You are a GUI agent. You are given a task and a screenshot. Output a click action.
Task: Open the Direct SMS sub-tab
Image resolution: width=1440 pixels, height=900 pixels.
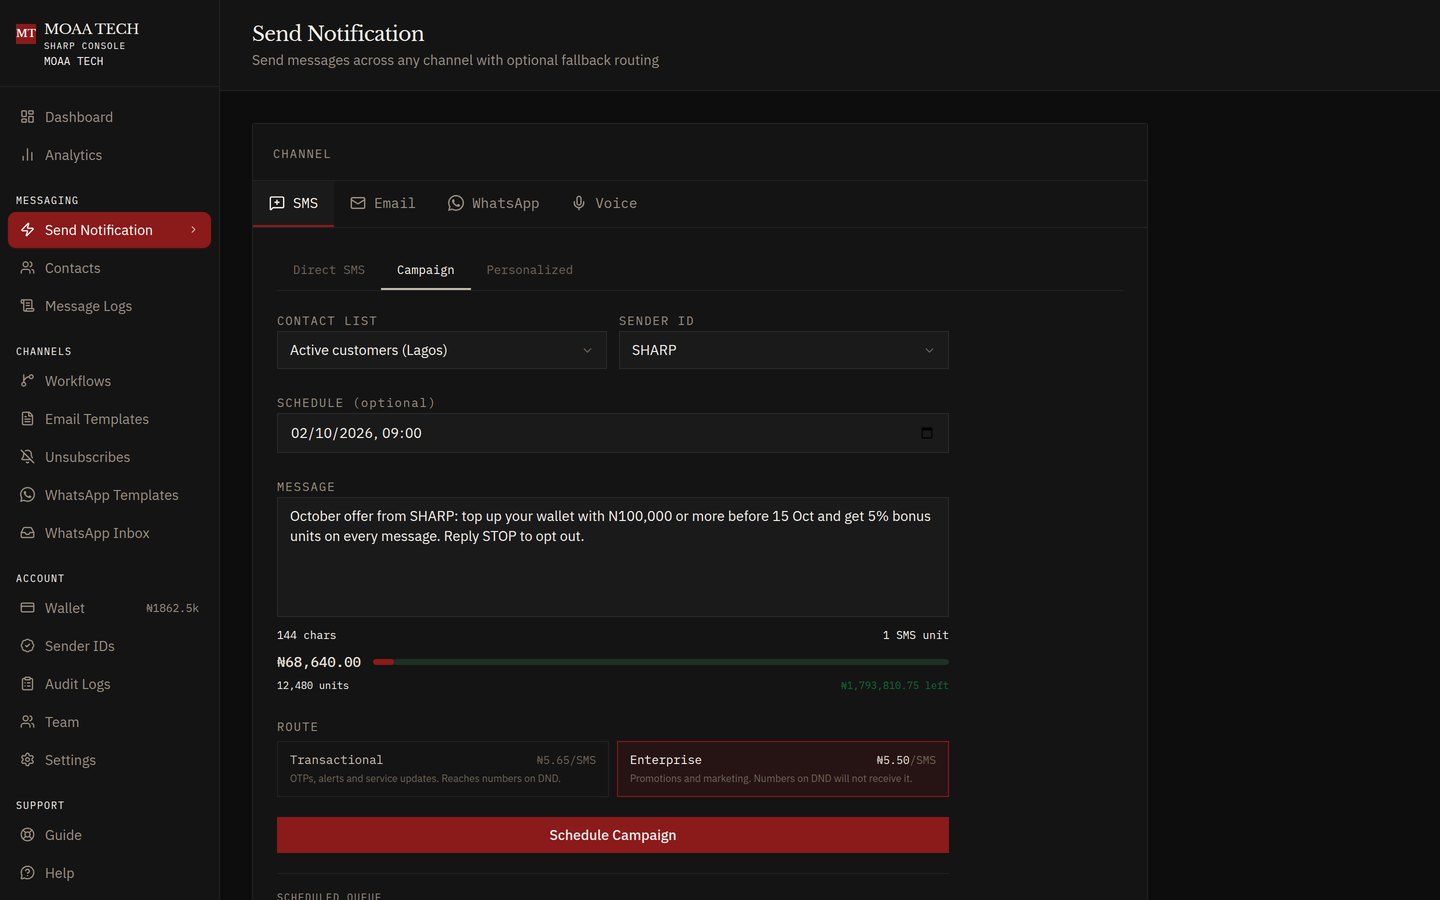[x=329, y=270]
